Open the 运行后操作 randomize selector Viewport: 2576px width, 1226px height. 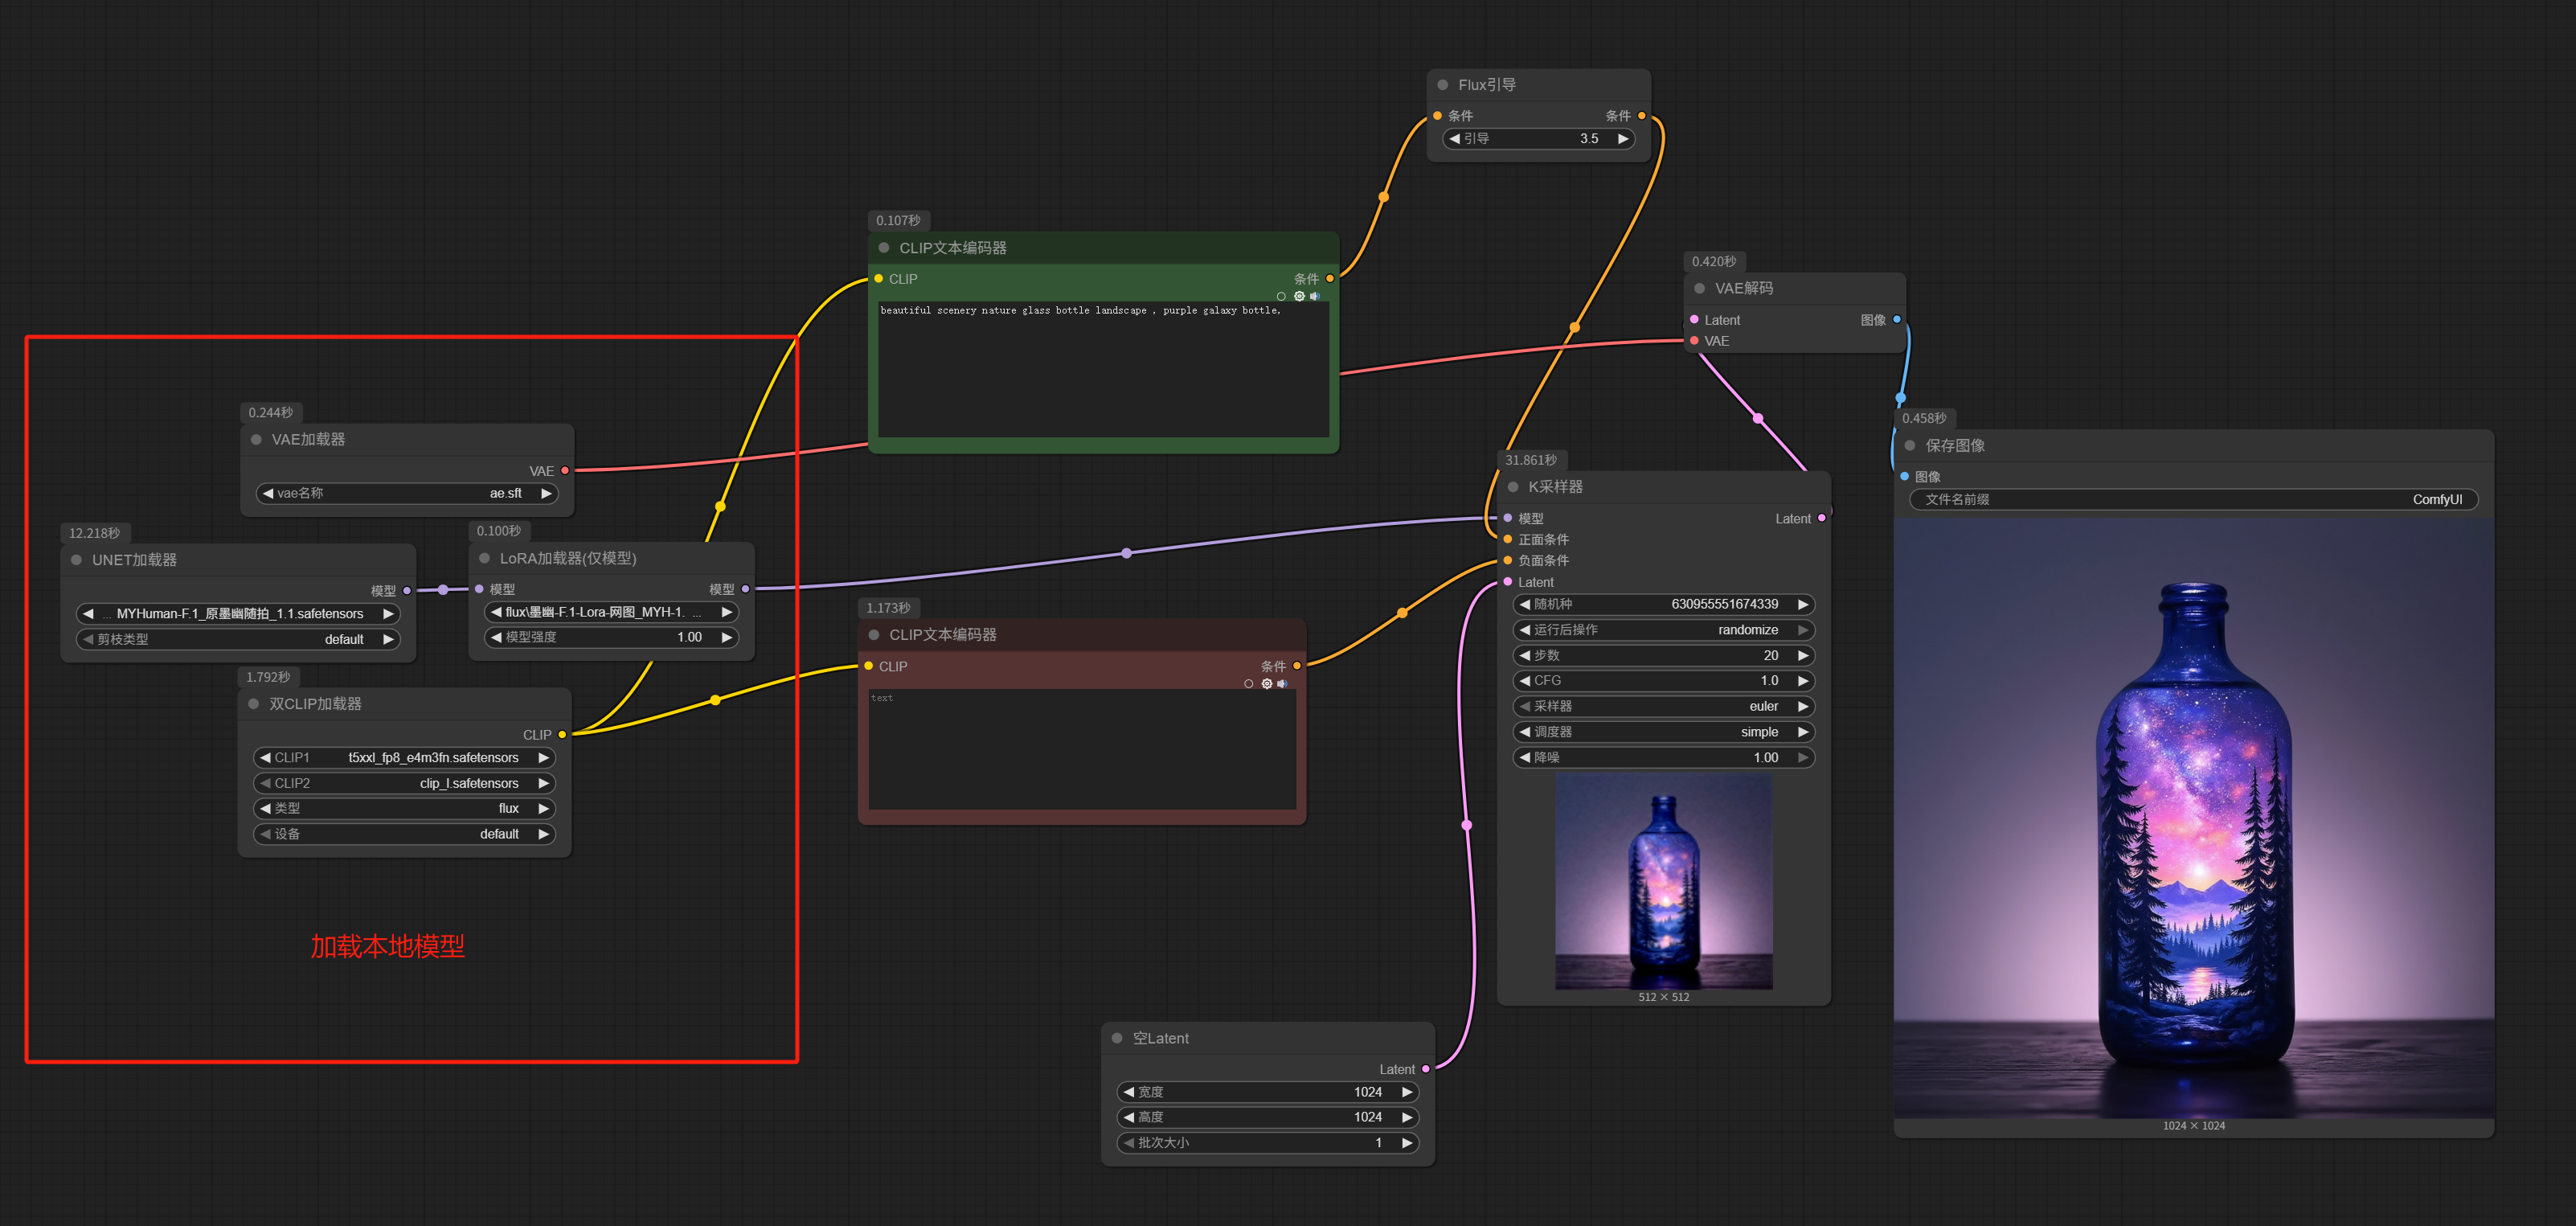[x=1663, y=630]
